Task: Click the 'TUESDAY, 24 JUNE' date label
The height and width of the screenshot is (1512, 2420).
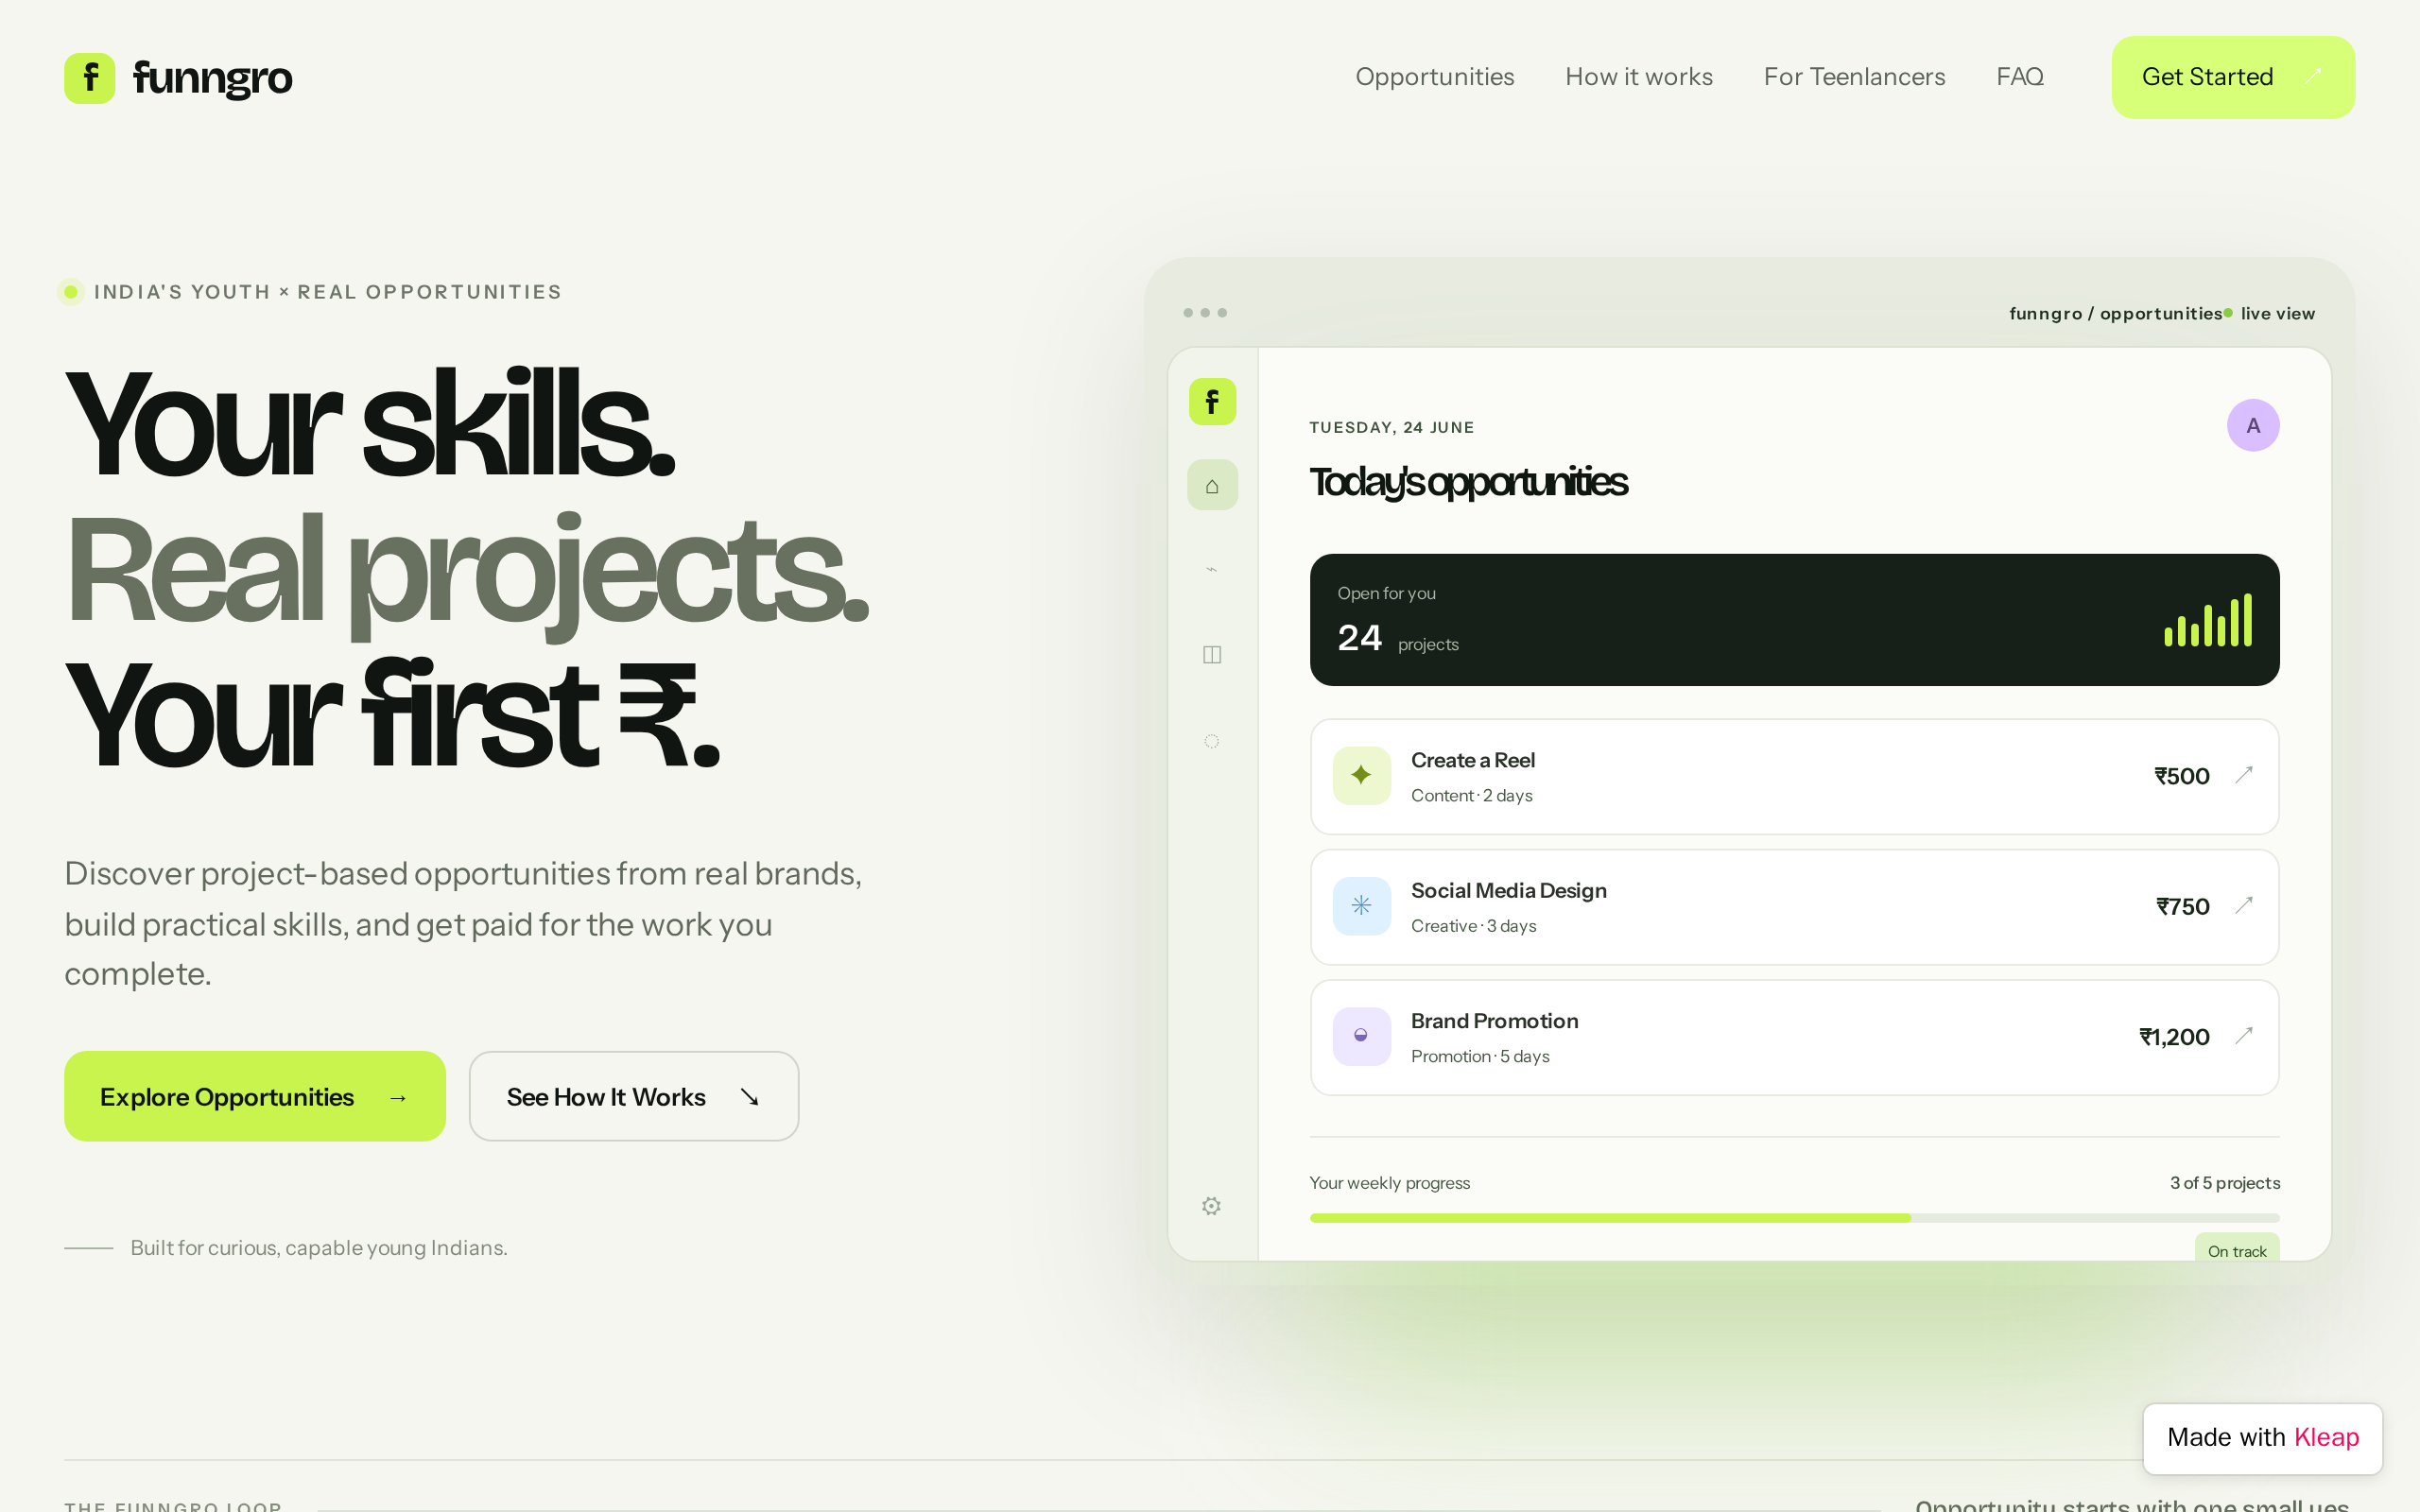Action: pyautogui.click(x=1391, y=428)
